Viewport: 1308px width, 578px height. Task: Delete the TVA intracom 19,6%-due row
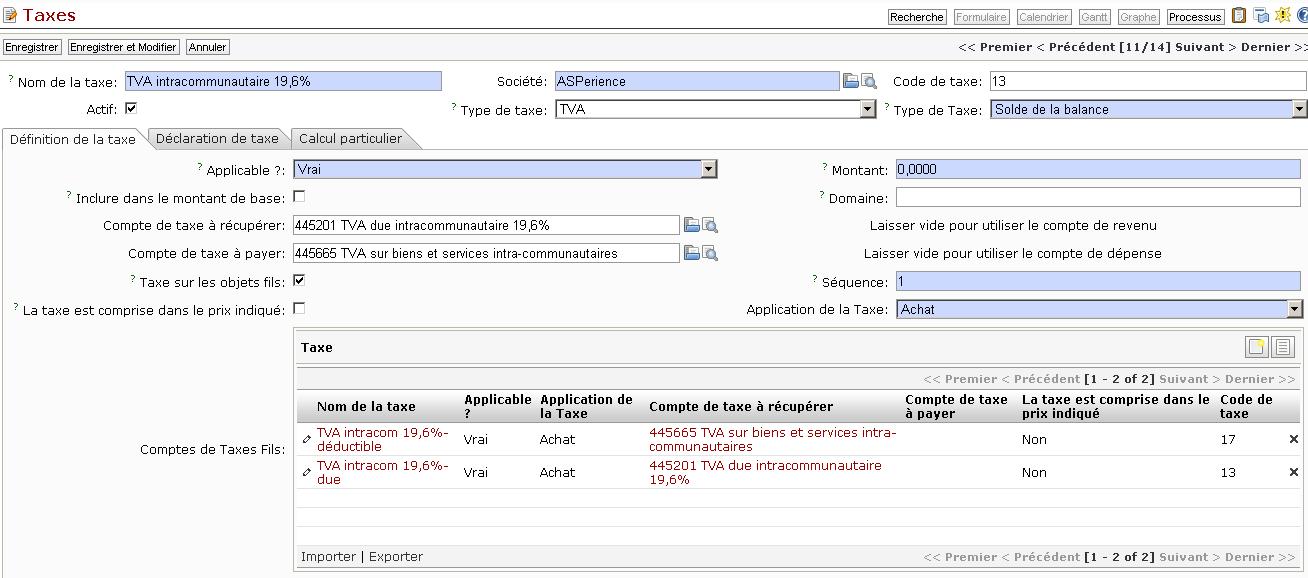pyautogui.click(x=1293, y=473)
